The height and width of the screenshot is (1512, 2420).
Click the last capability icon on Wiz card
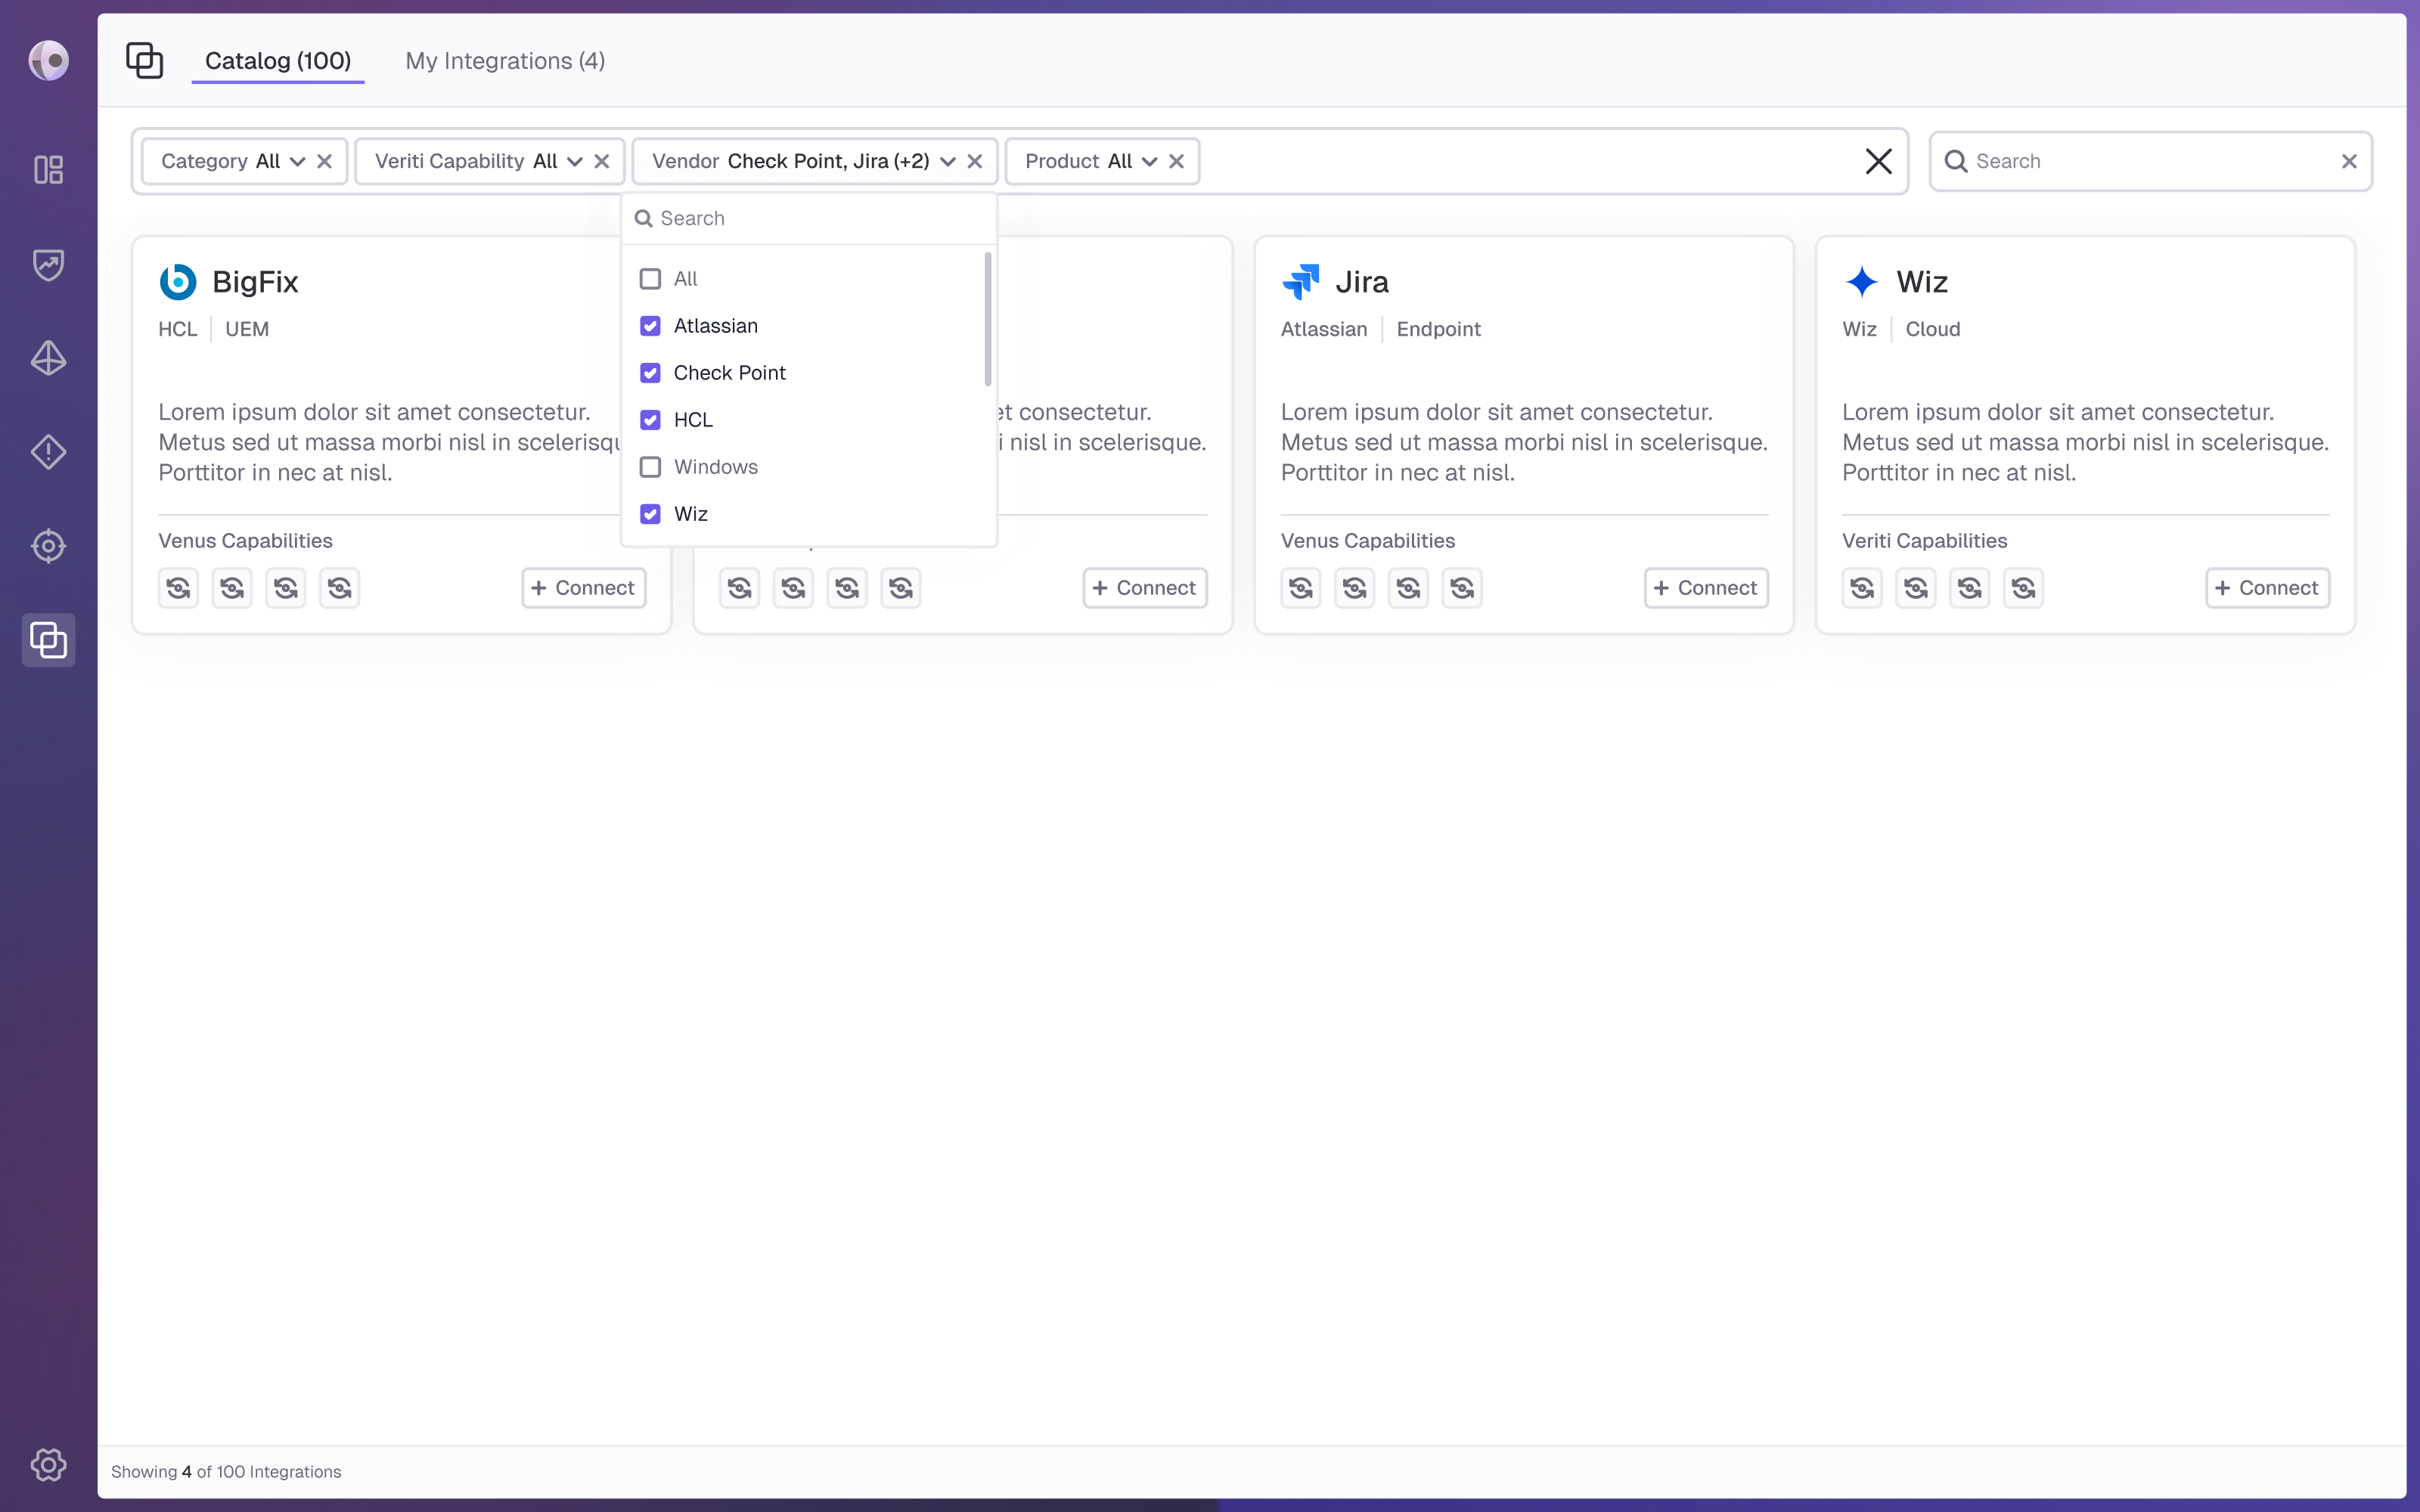pos(2023,588)
